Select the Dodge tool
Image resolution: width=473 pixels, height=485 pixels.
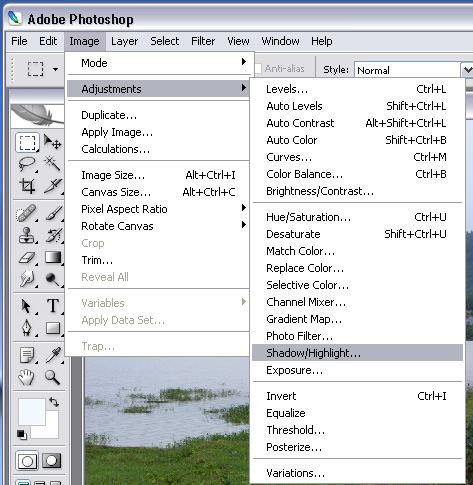pos(53,279)
